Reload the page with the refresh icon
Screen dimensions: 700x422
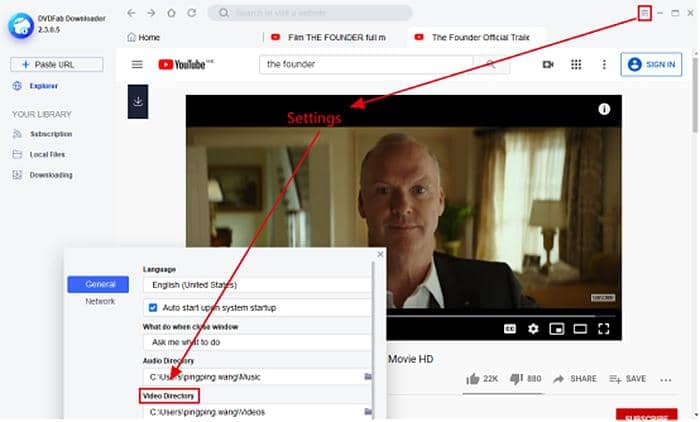pos(192,13)
